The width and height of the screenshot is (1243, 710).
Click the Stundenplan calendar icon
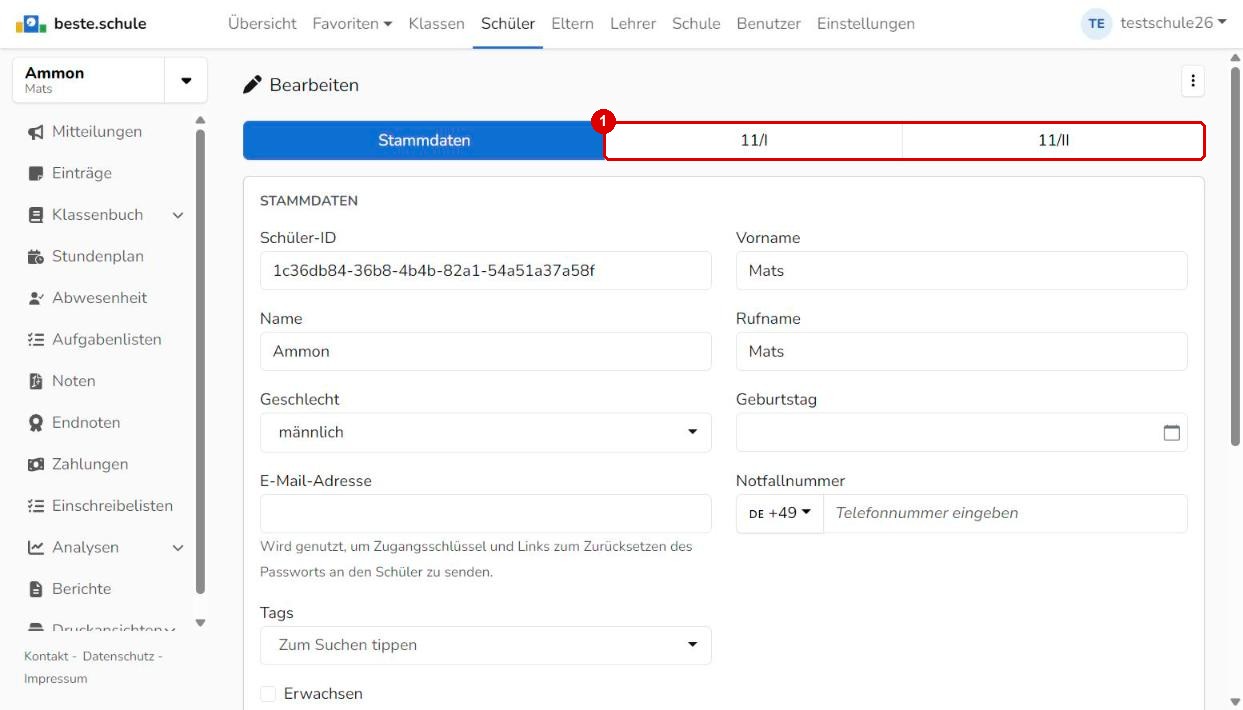point(36,257)
